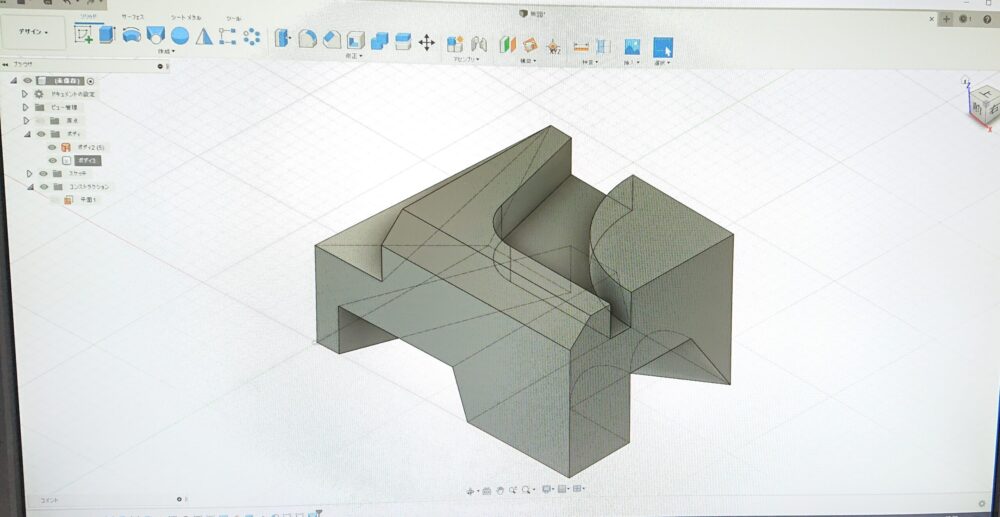Select the Plane at Angle tool
The image size is (1000, 517).
pos(530,45)
